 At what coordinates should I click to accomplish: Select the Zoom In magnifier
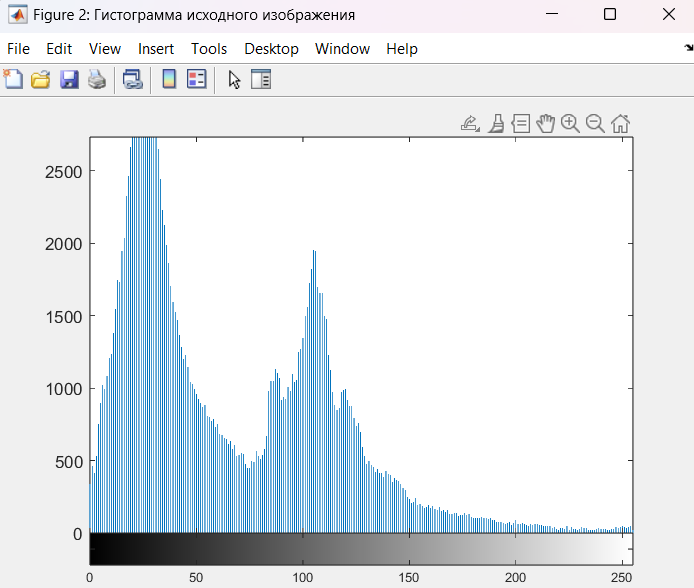coord(570,123)
